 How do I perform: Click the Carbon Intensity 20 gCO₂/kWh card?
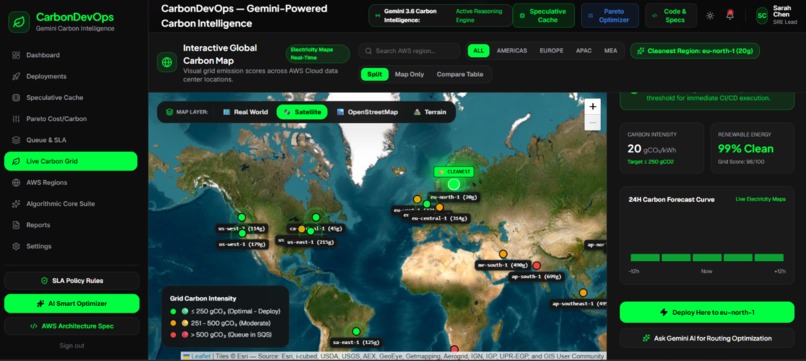662,149
